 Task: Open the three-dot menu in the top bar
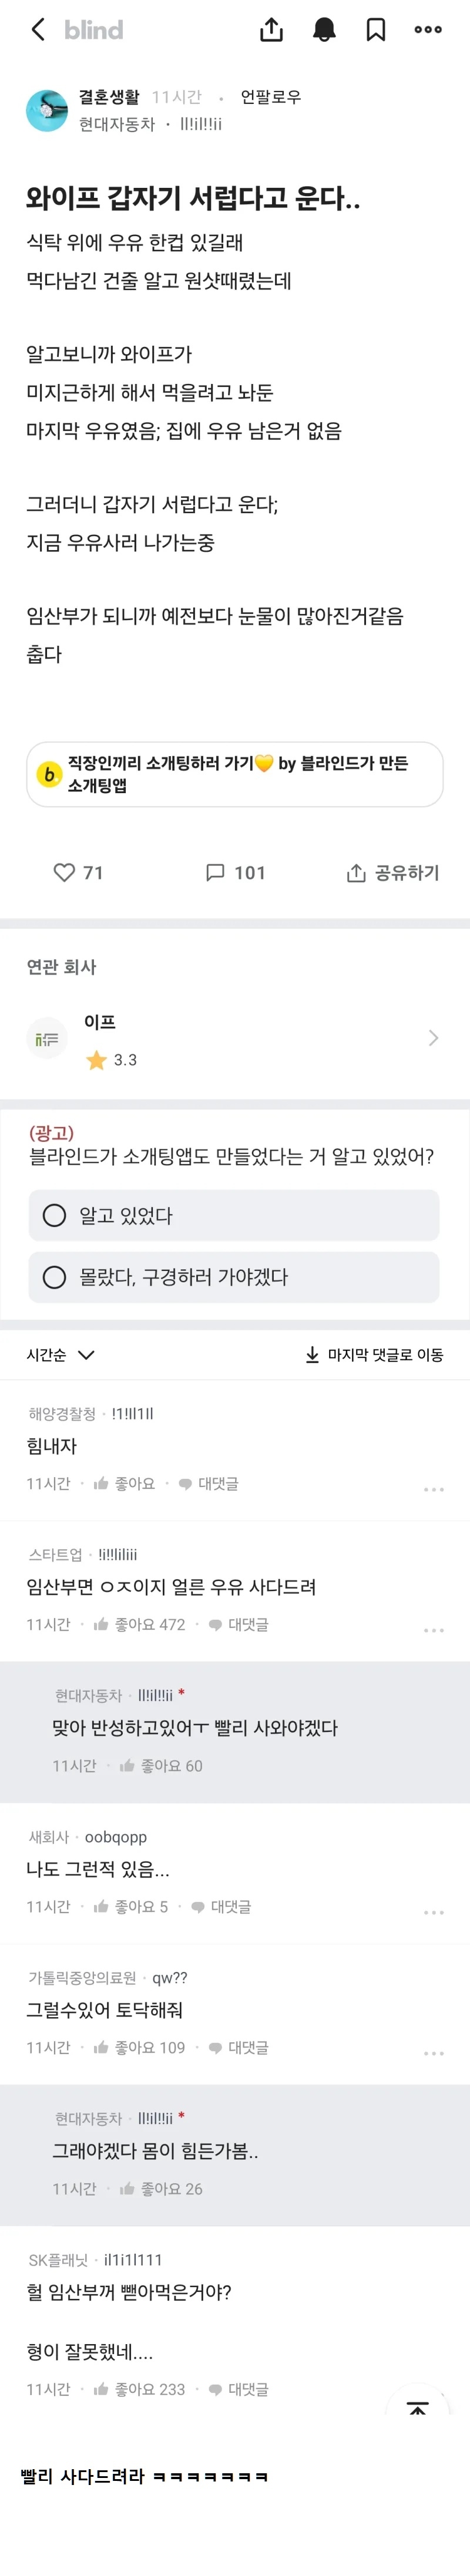coord(428,29)
